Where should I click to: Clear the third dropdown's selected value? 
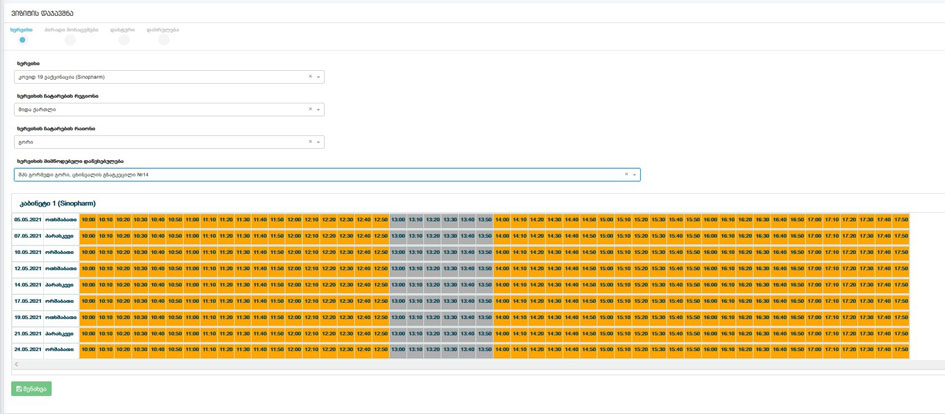tap(310, 142)
